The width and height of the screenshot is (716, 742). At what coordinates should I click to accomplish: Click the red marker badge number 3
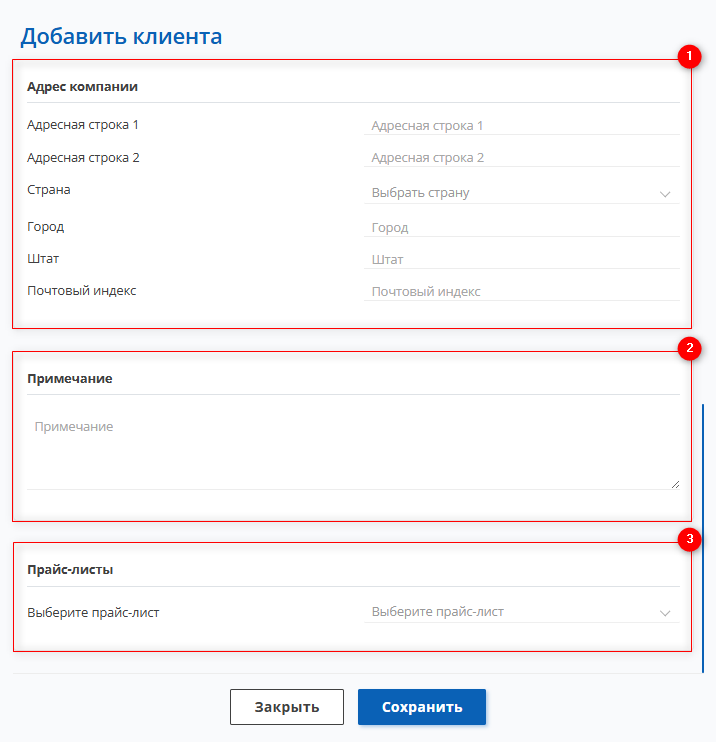click(689, 539)
